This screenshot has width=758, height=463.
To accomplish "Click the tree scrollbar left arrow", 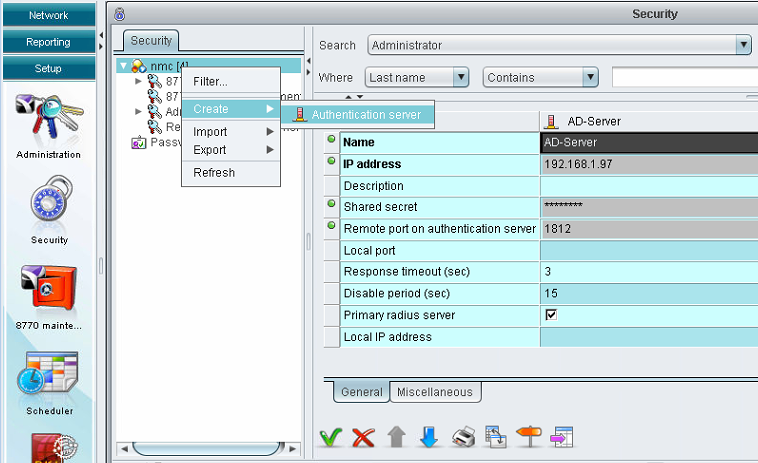I will pyautogui.click(x=125, y=449).
